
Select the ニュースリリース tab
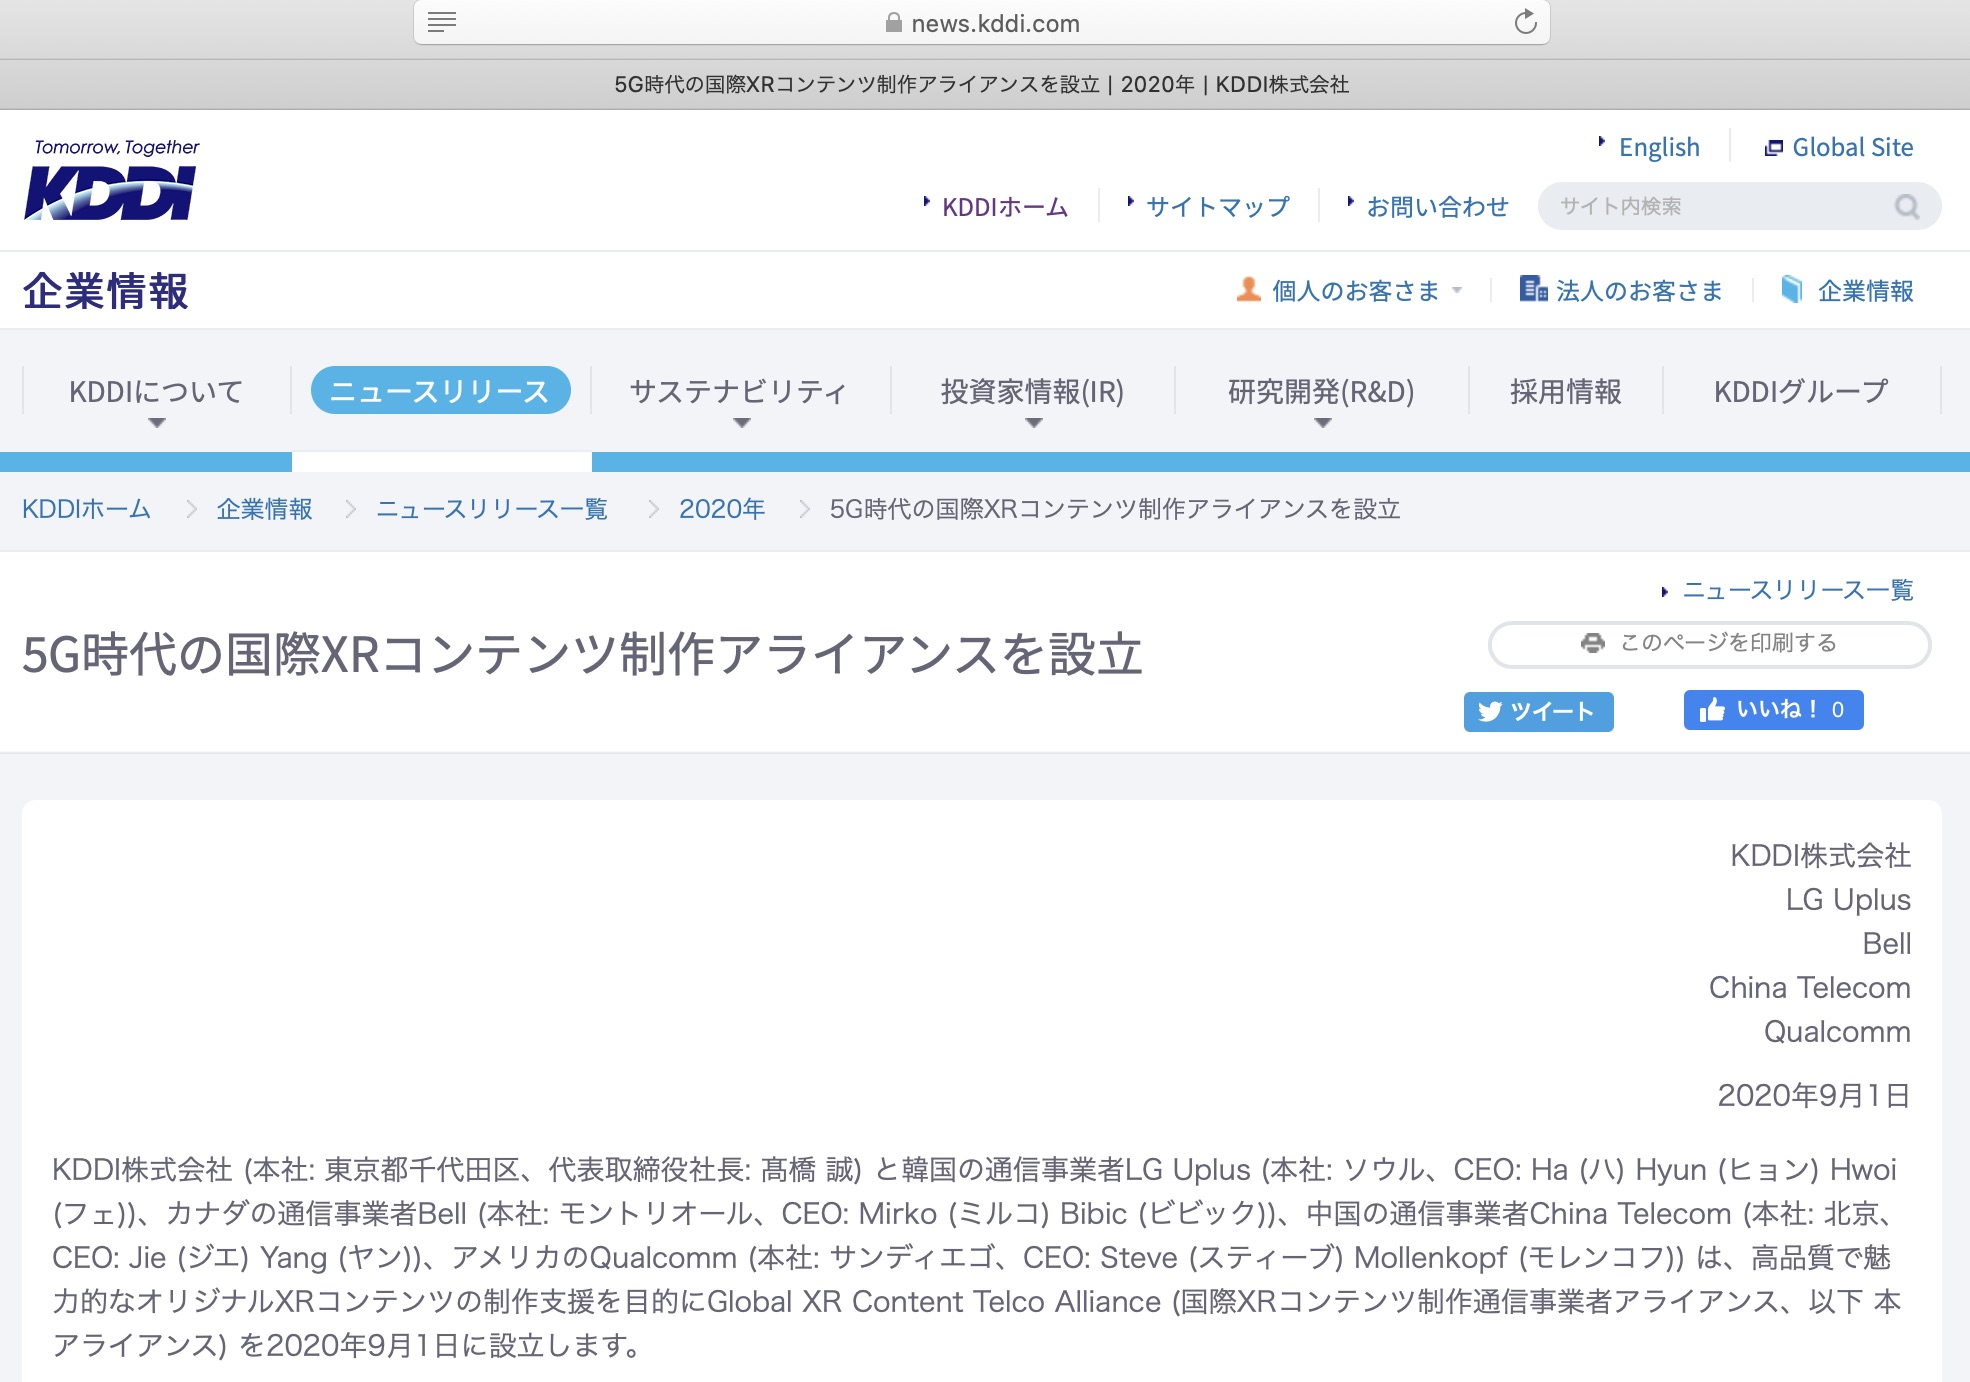(x=440, y=391)
